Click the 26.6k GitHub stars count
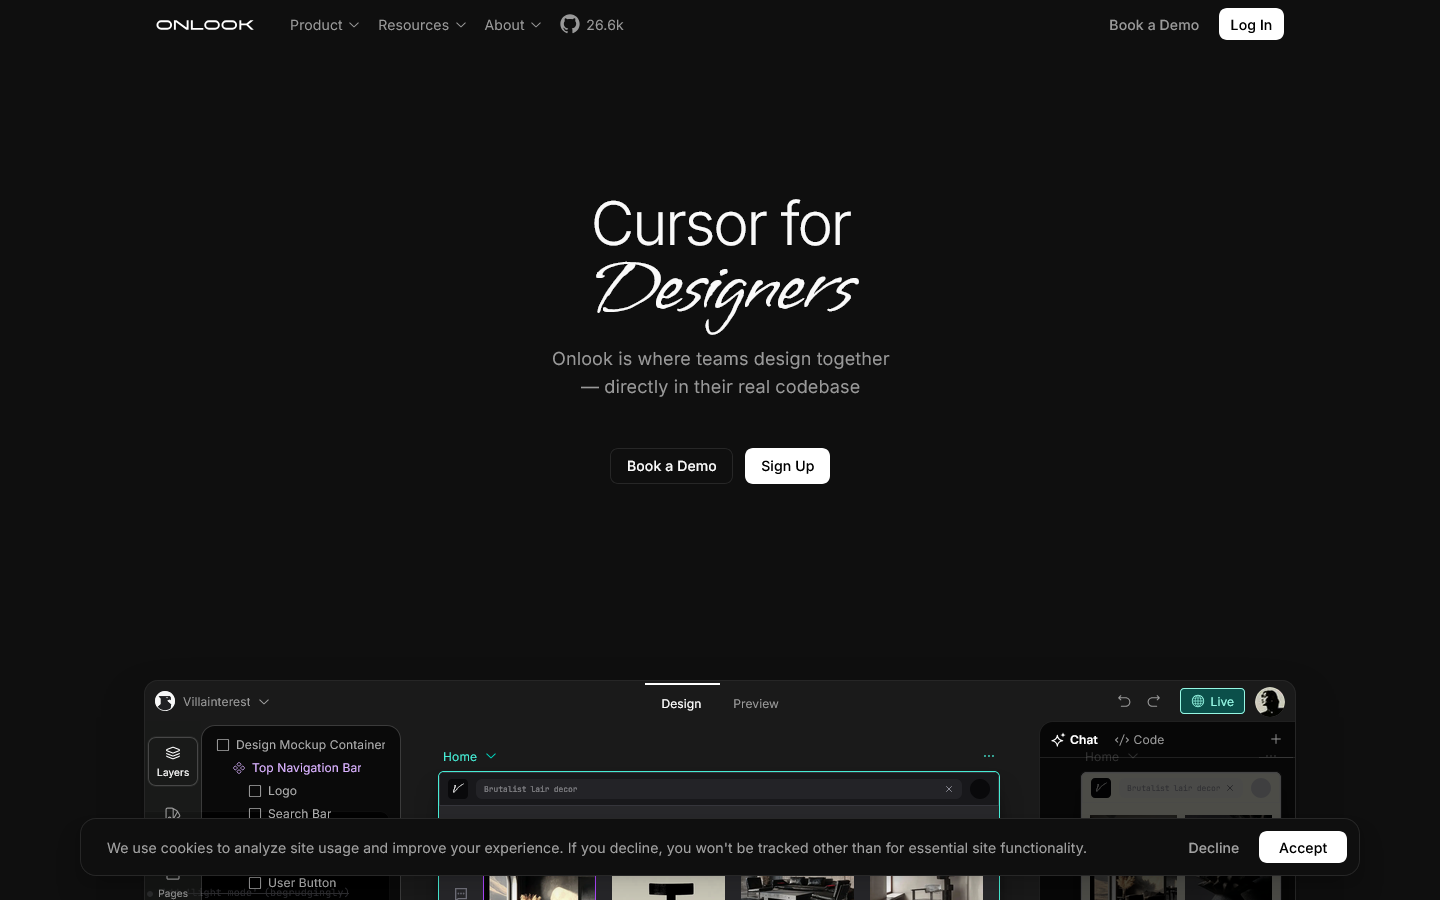 (605, 25)
